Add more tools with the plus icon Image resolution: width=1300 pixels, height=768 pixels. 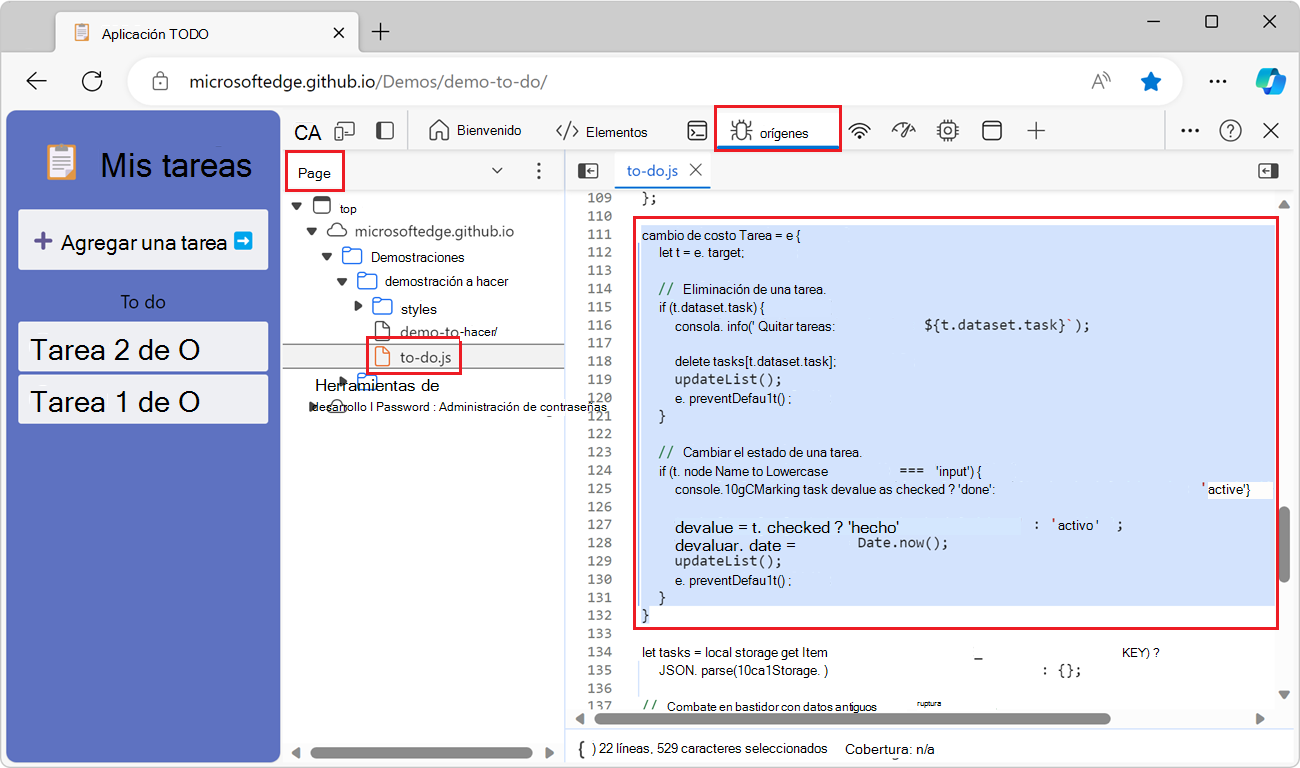tap(1036, 130)
